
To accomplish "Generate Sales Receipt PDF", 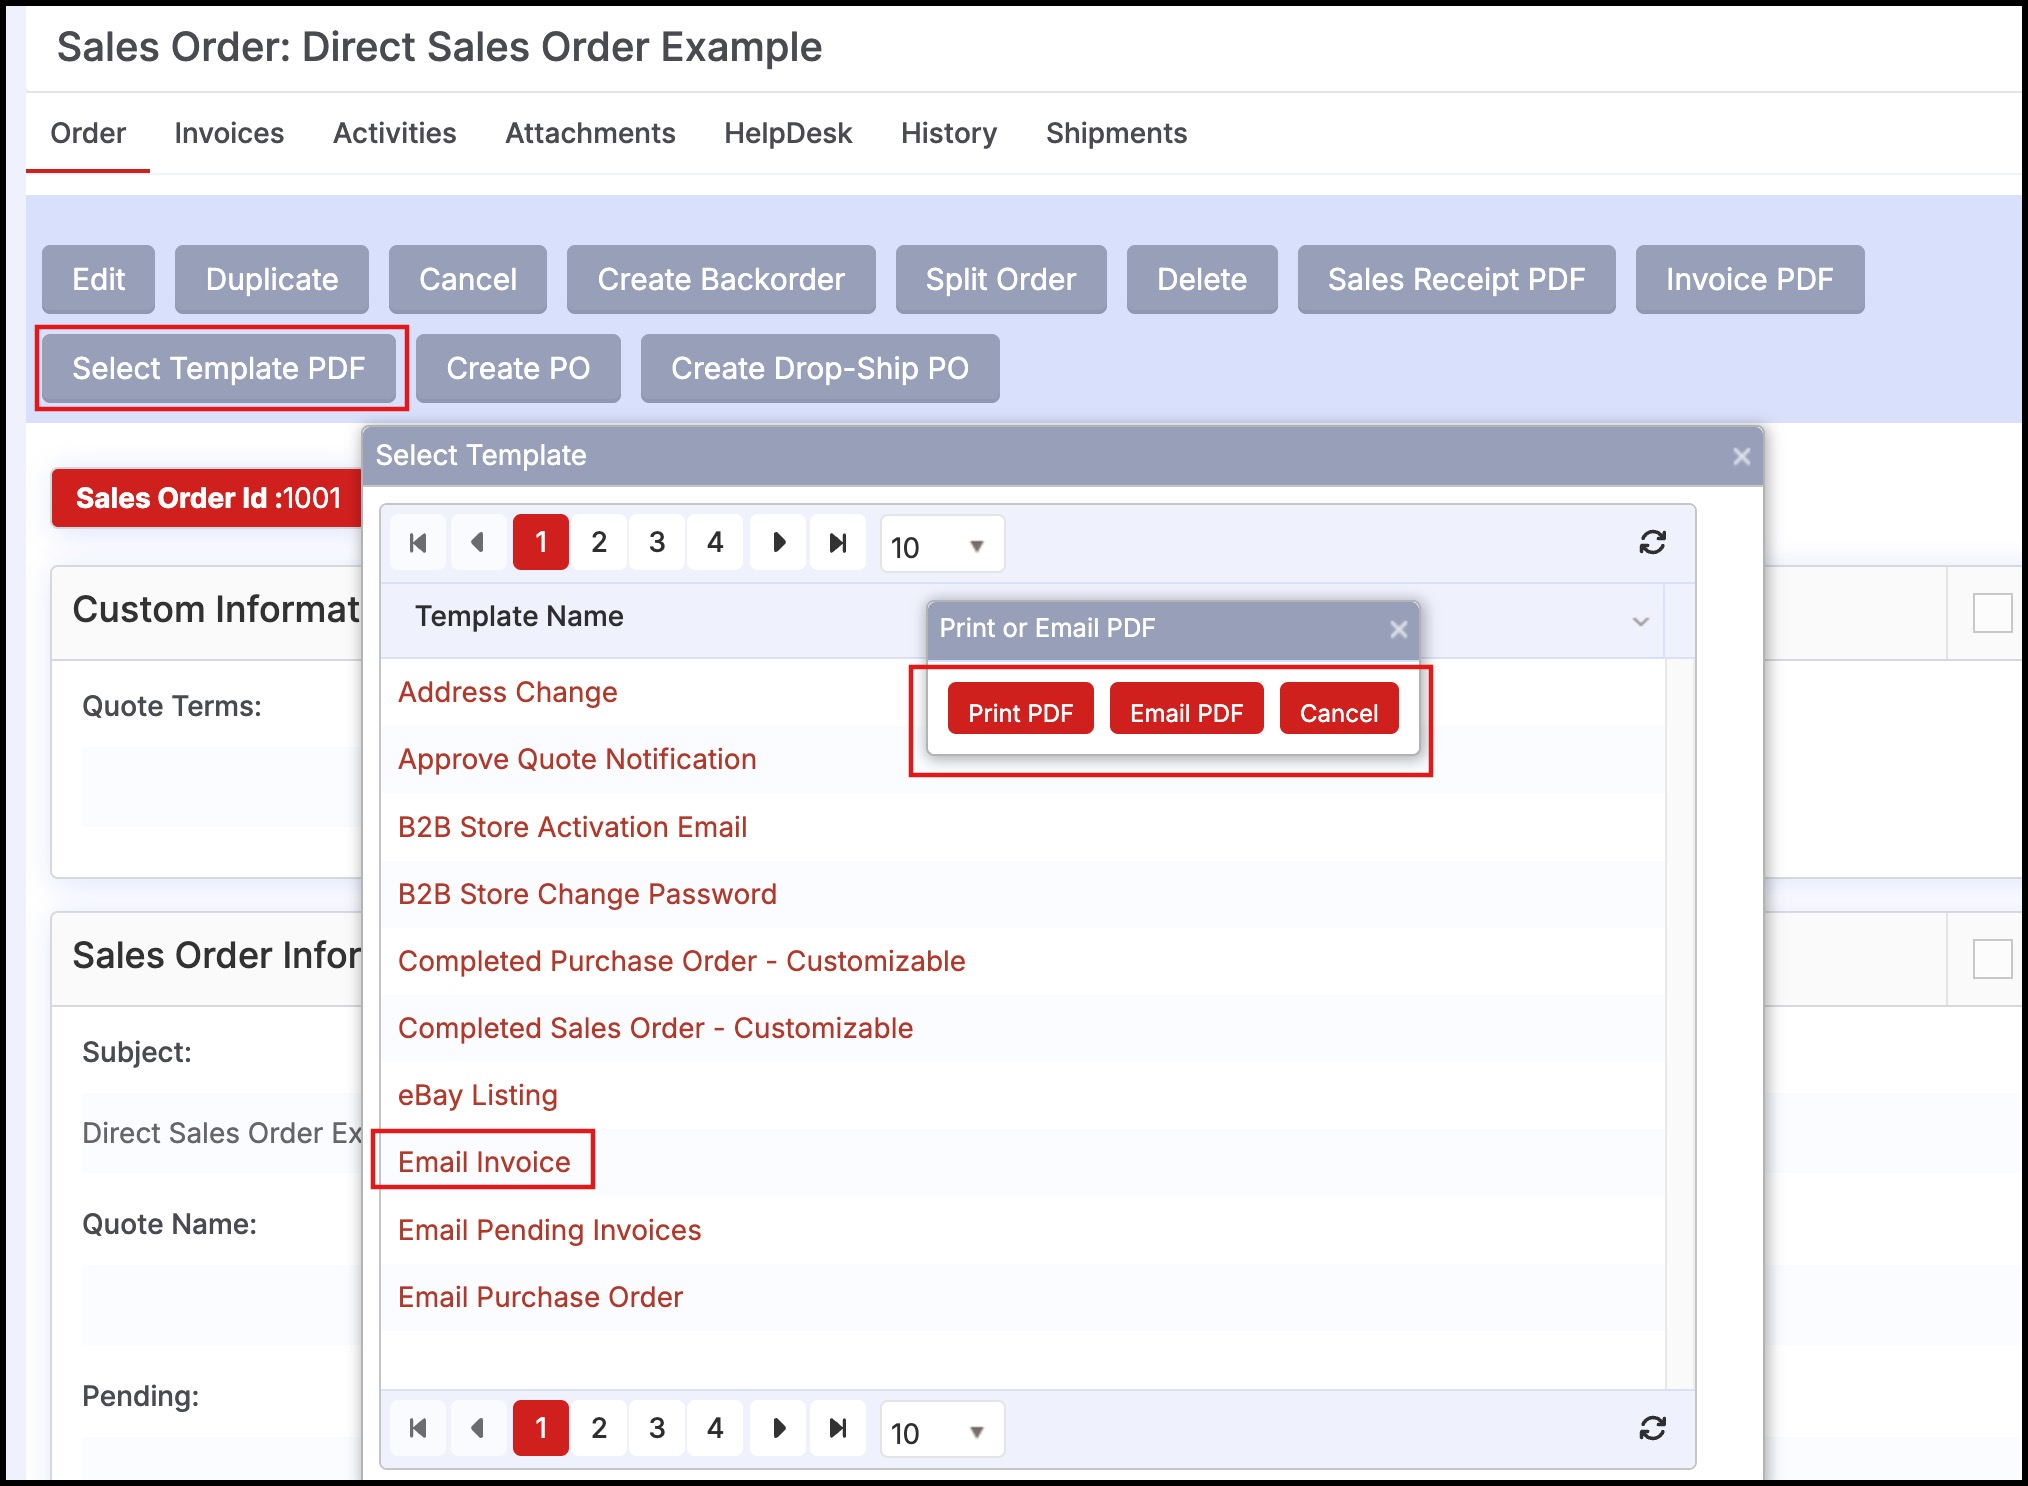I will pyautogui.click(x=1456, y=279).
